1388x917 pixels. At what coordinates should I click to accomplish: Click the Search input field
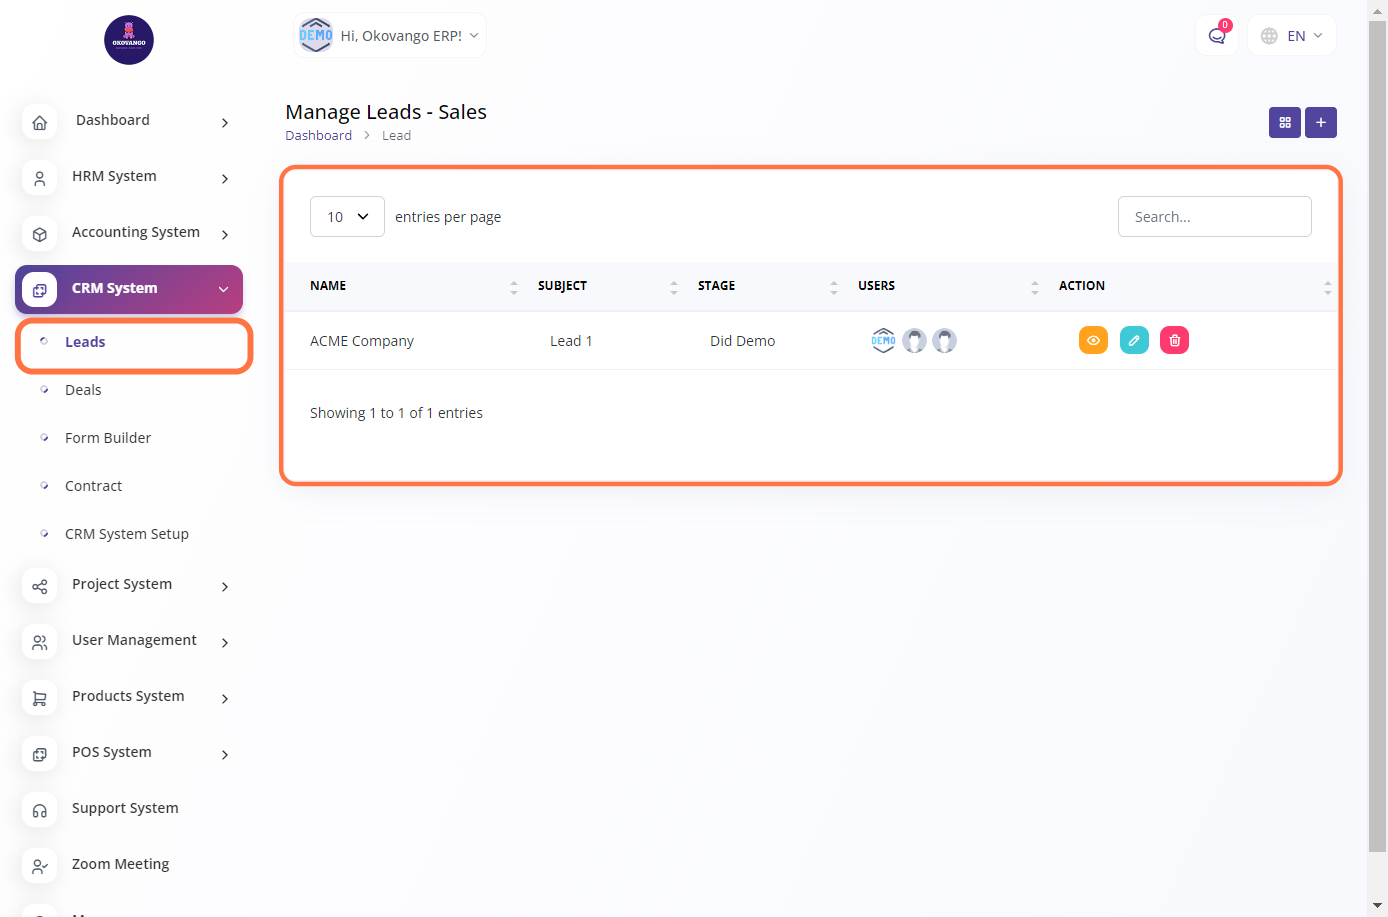[x=1214, y=217]
